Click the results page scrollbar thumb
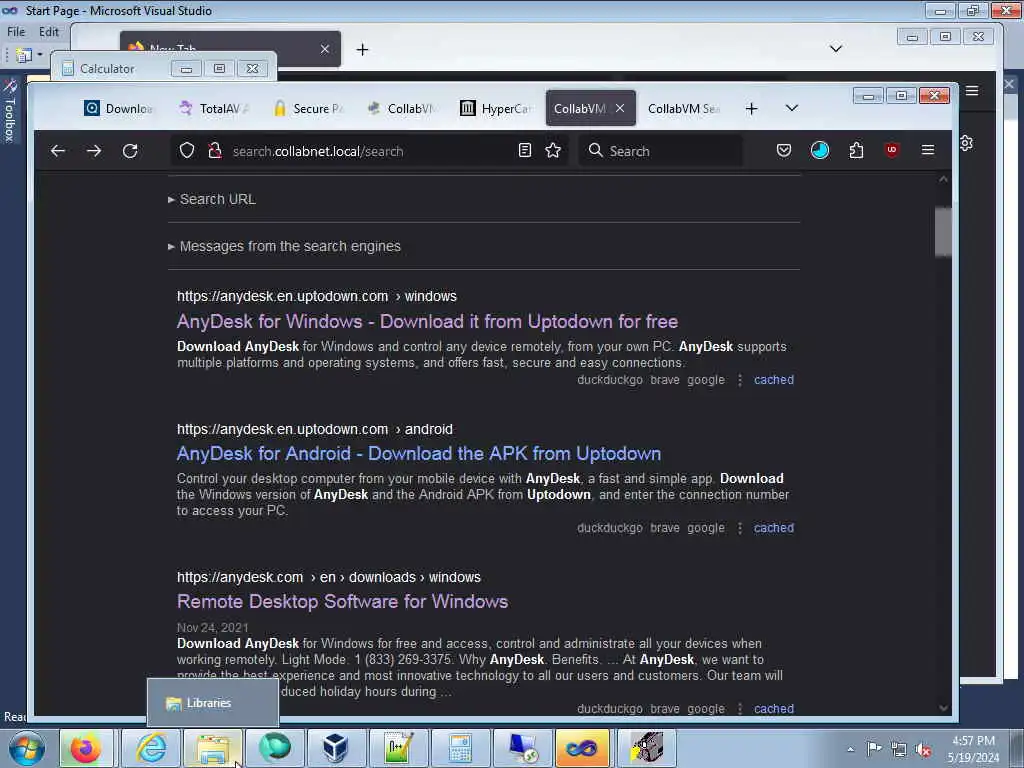The height and width of the screenshot is (768, 1024). pyautogui.click(x=943, y=231)
